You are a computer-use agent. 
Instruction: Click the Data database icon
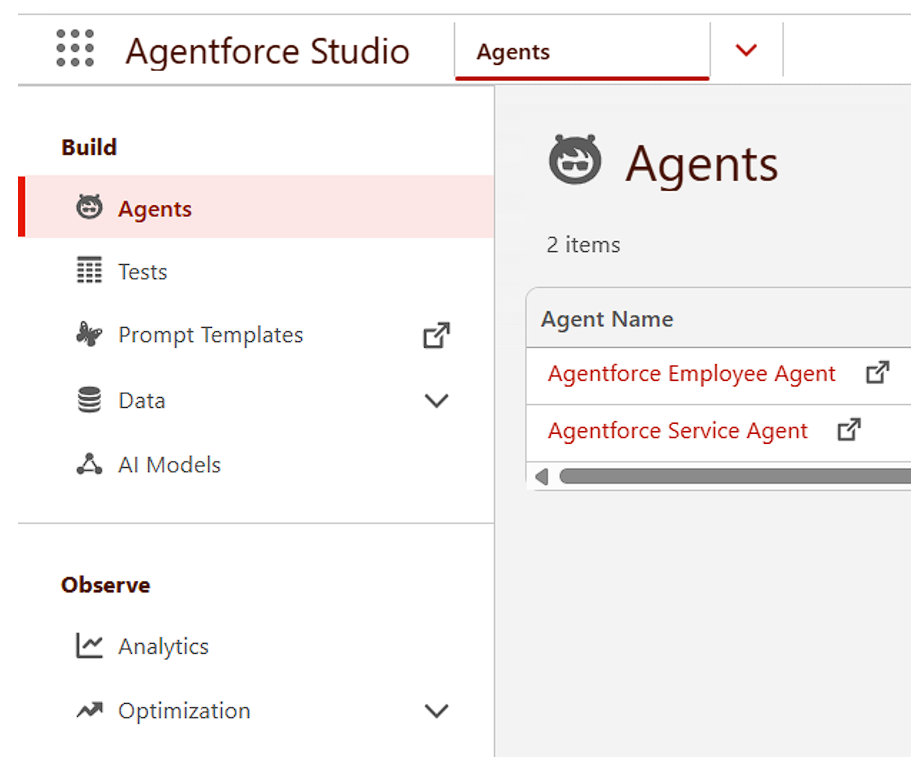pyautogui.click(x=89, y=400)
